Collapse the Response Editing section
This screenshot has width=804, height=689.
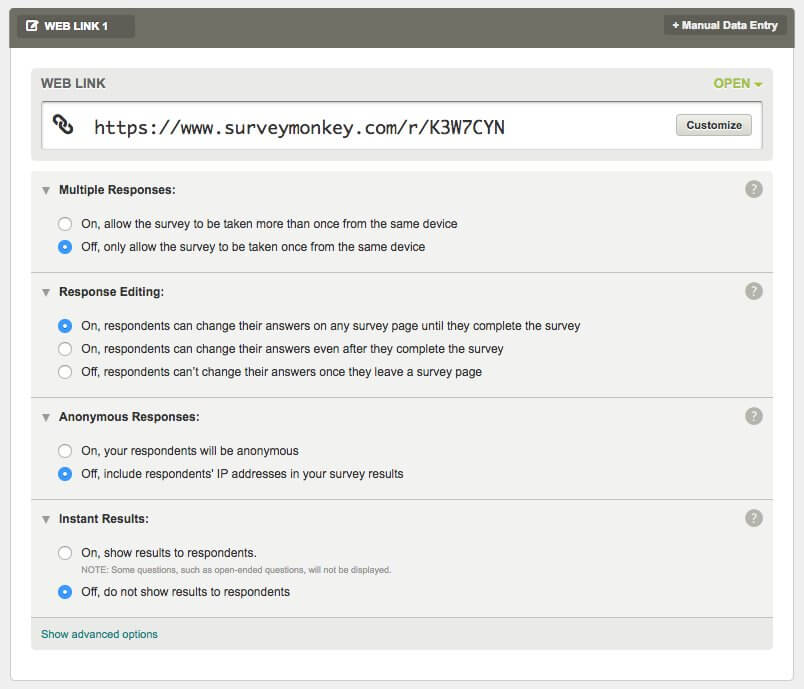tap(46, 292)
